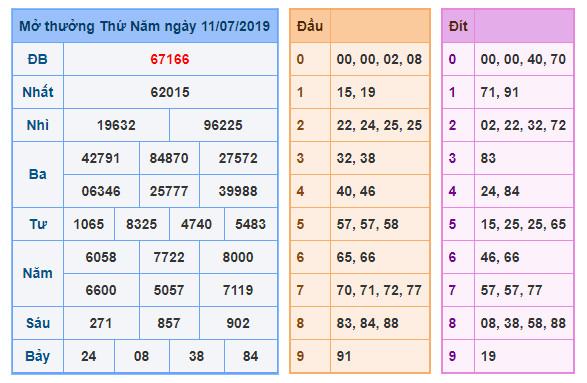Click Đít row value '19'
Image resolution: width=587 pixels, height=383 pixels.
(488, 356)
